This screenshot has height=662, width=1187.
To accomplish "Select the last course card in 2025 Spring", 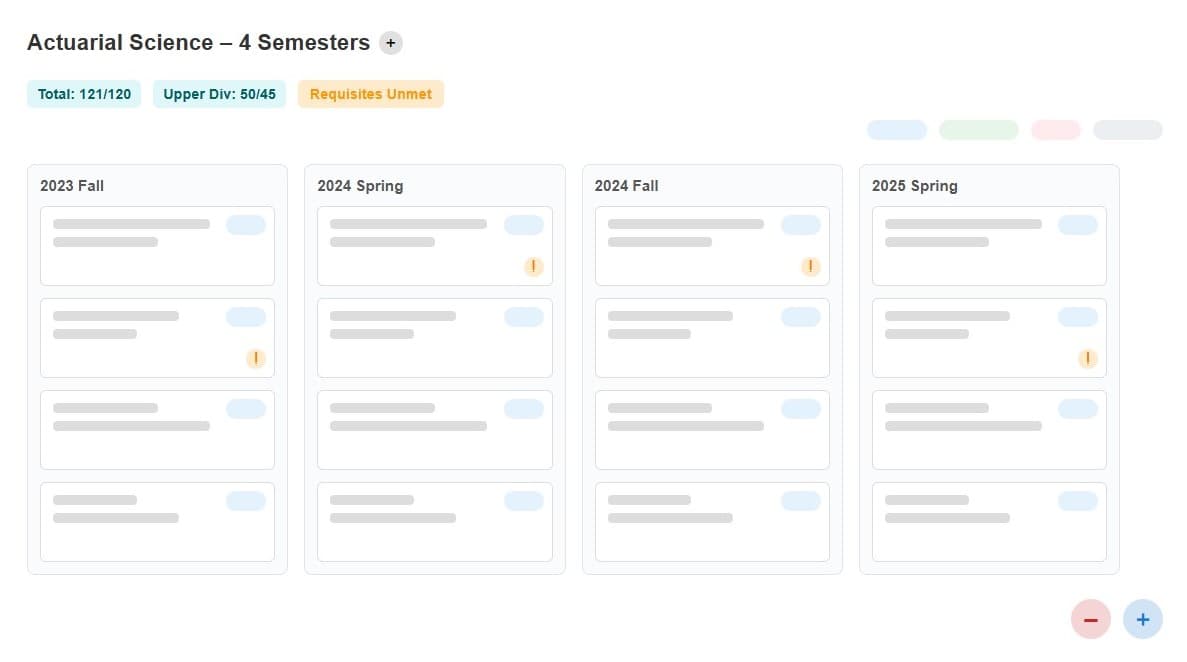I will pyautogui.click(x=988, y=521).
